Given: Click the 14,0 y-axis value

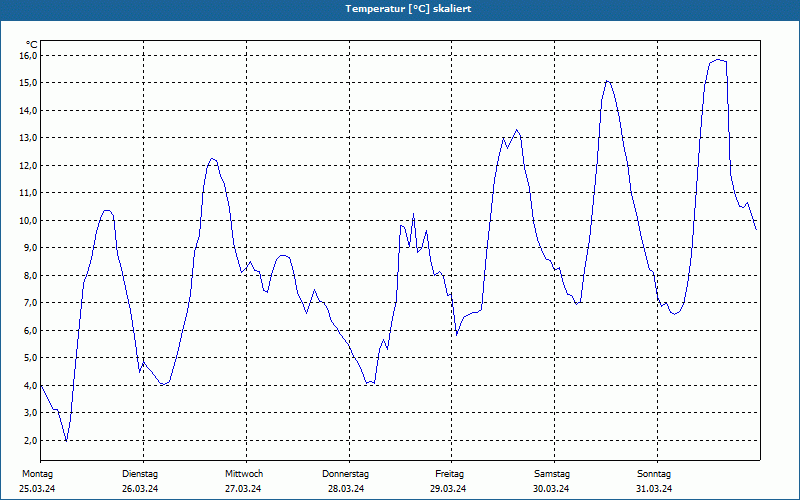Looking at the screenshot, I should (x=29, y=111).
